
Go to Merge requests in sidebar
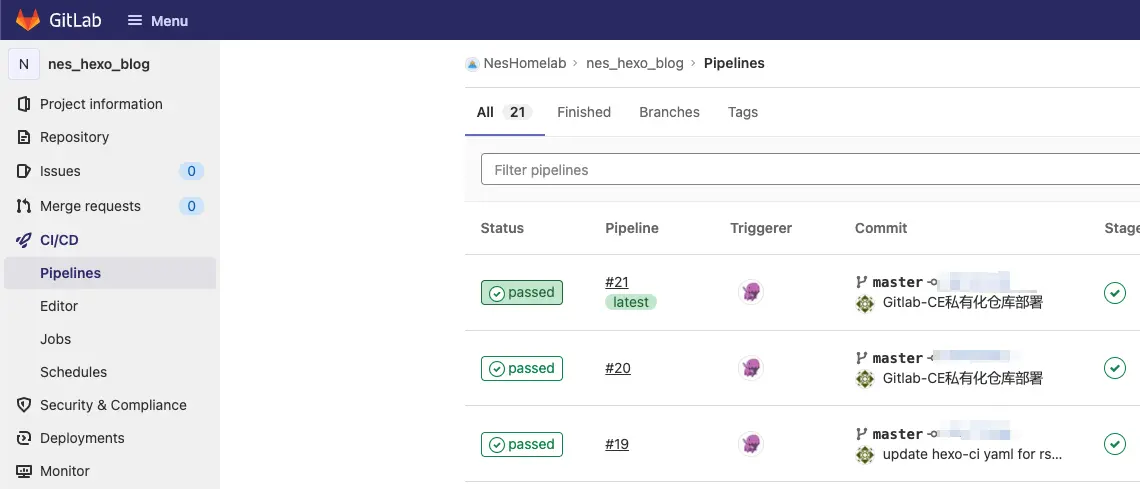pyautogui.click(x=90, y=206)
